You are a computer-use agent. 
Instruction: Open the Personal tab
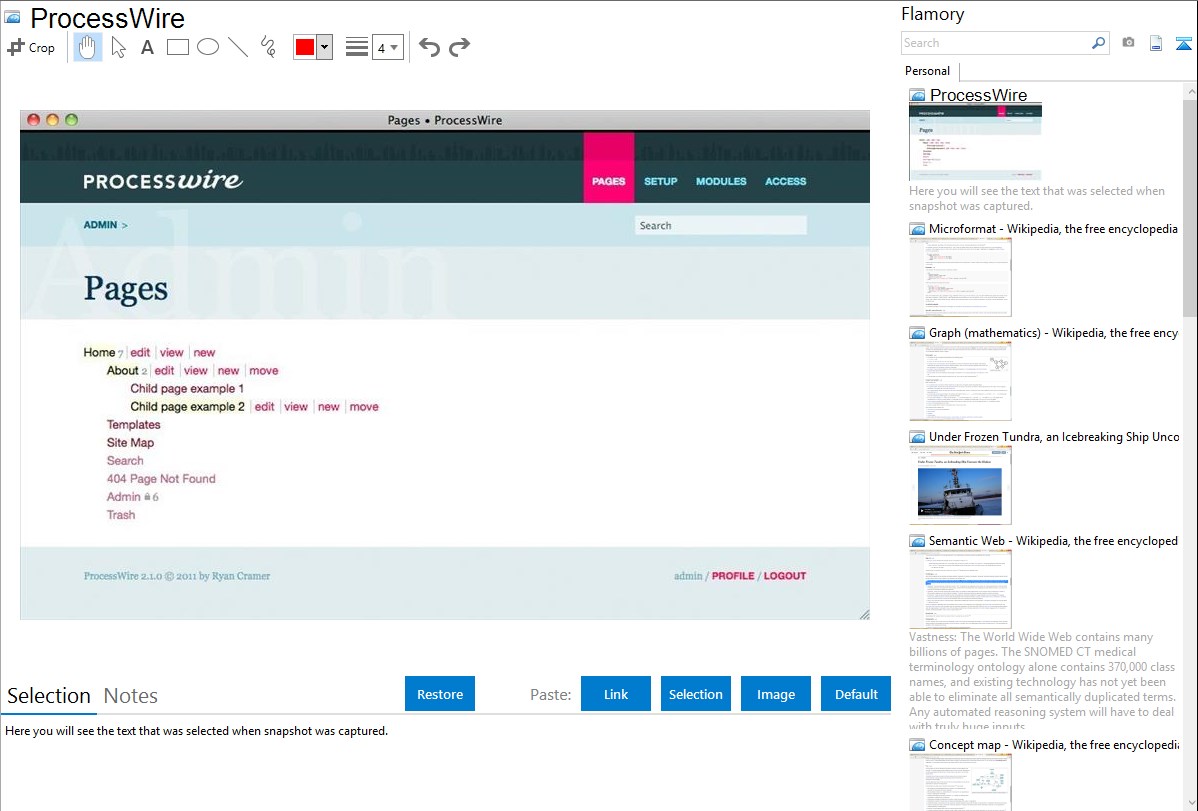pyautogui.click(x=928, y=71)
